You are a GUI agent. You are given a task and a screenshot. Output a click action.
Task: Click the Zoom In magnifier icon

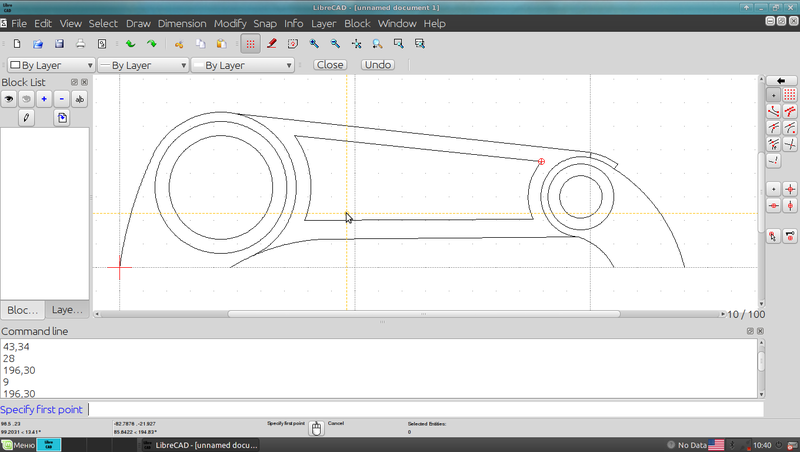pos(312,44)
